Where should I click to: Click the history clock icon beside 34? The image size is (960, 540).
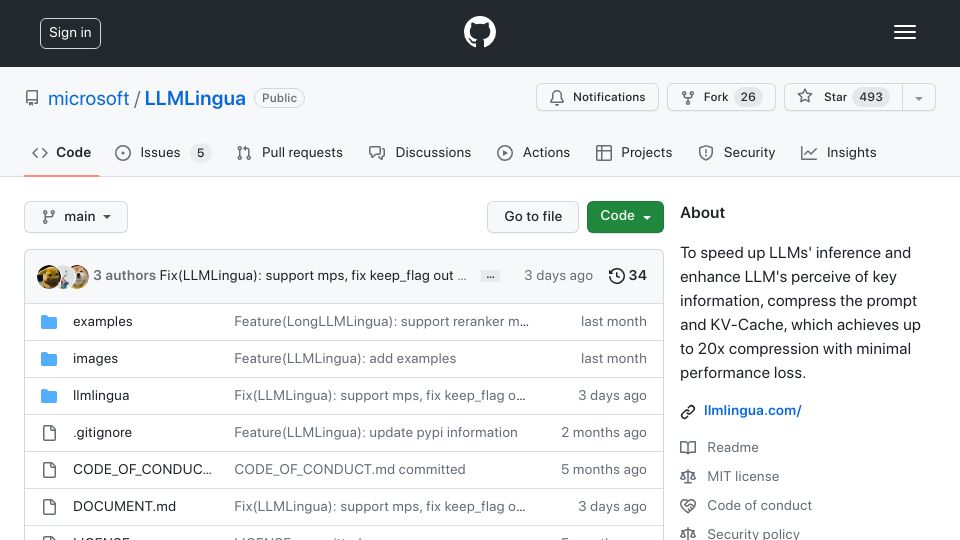coord(617,276)
